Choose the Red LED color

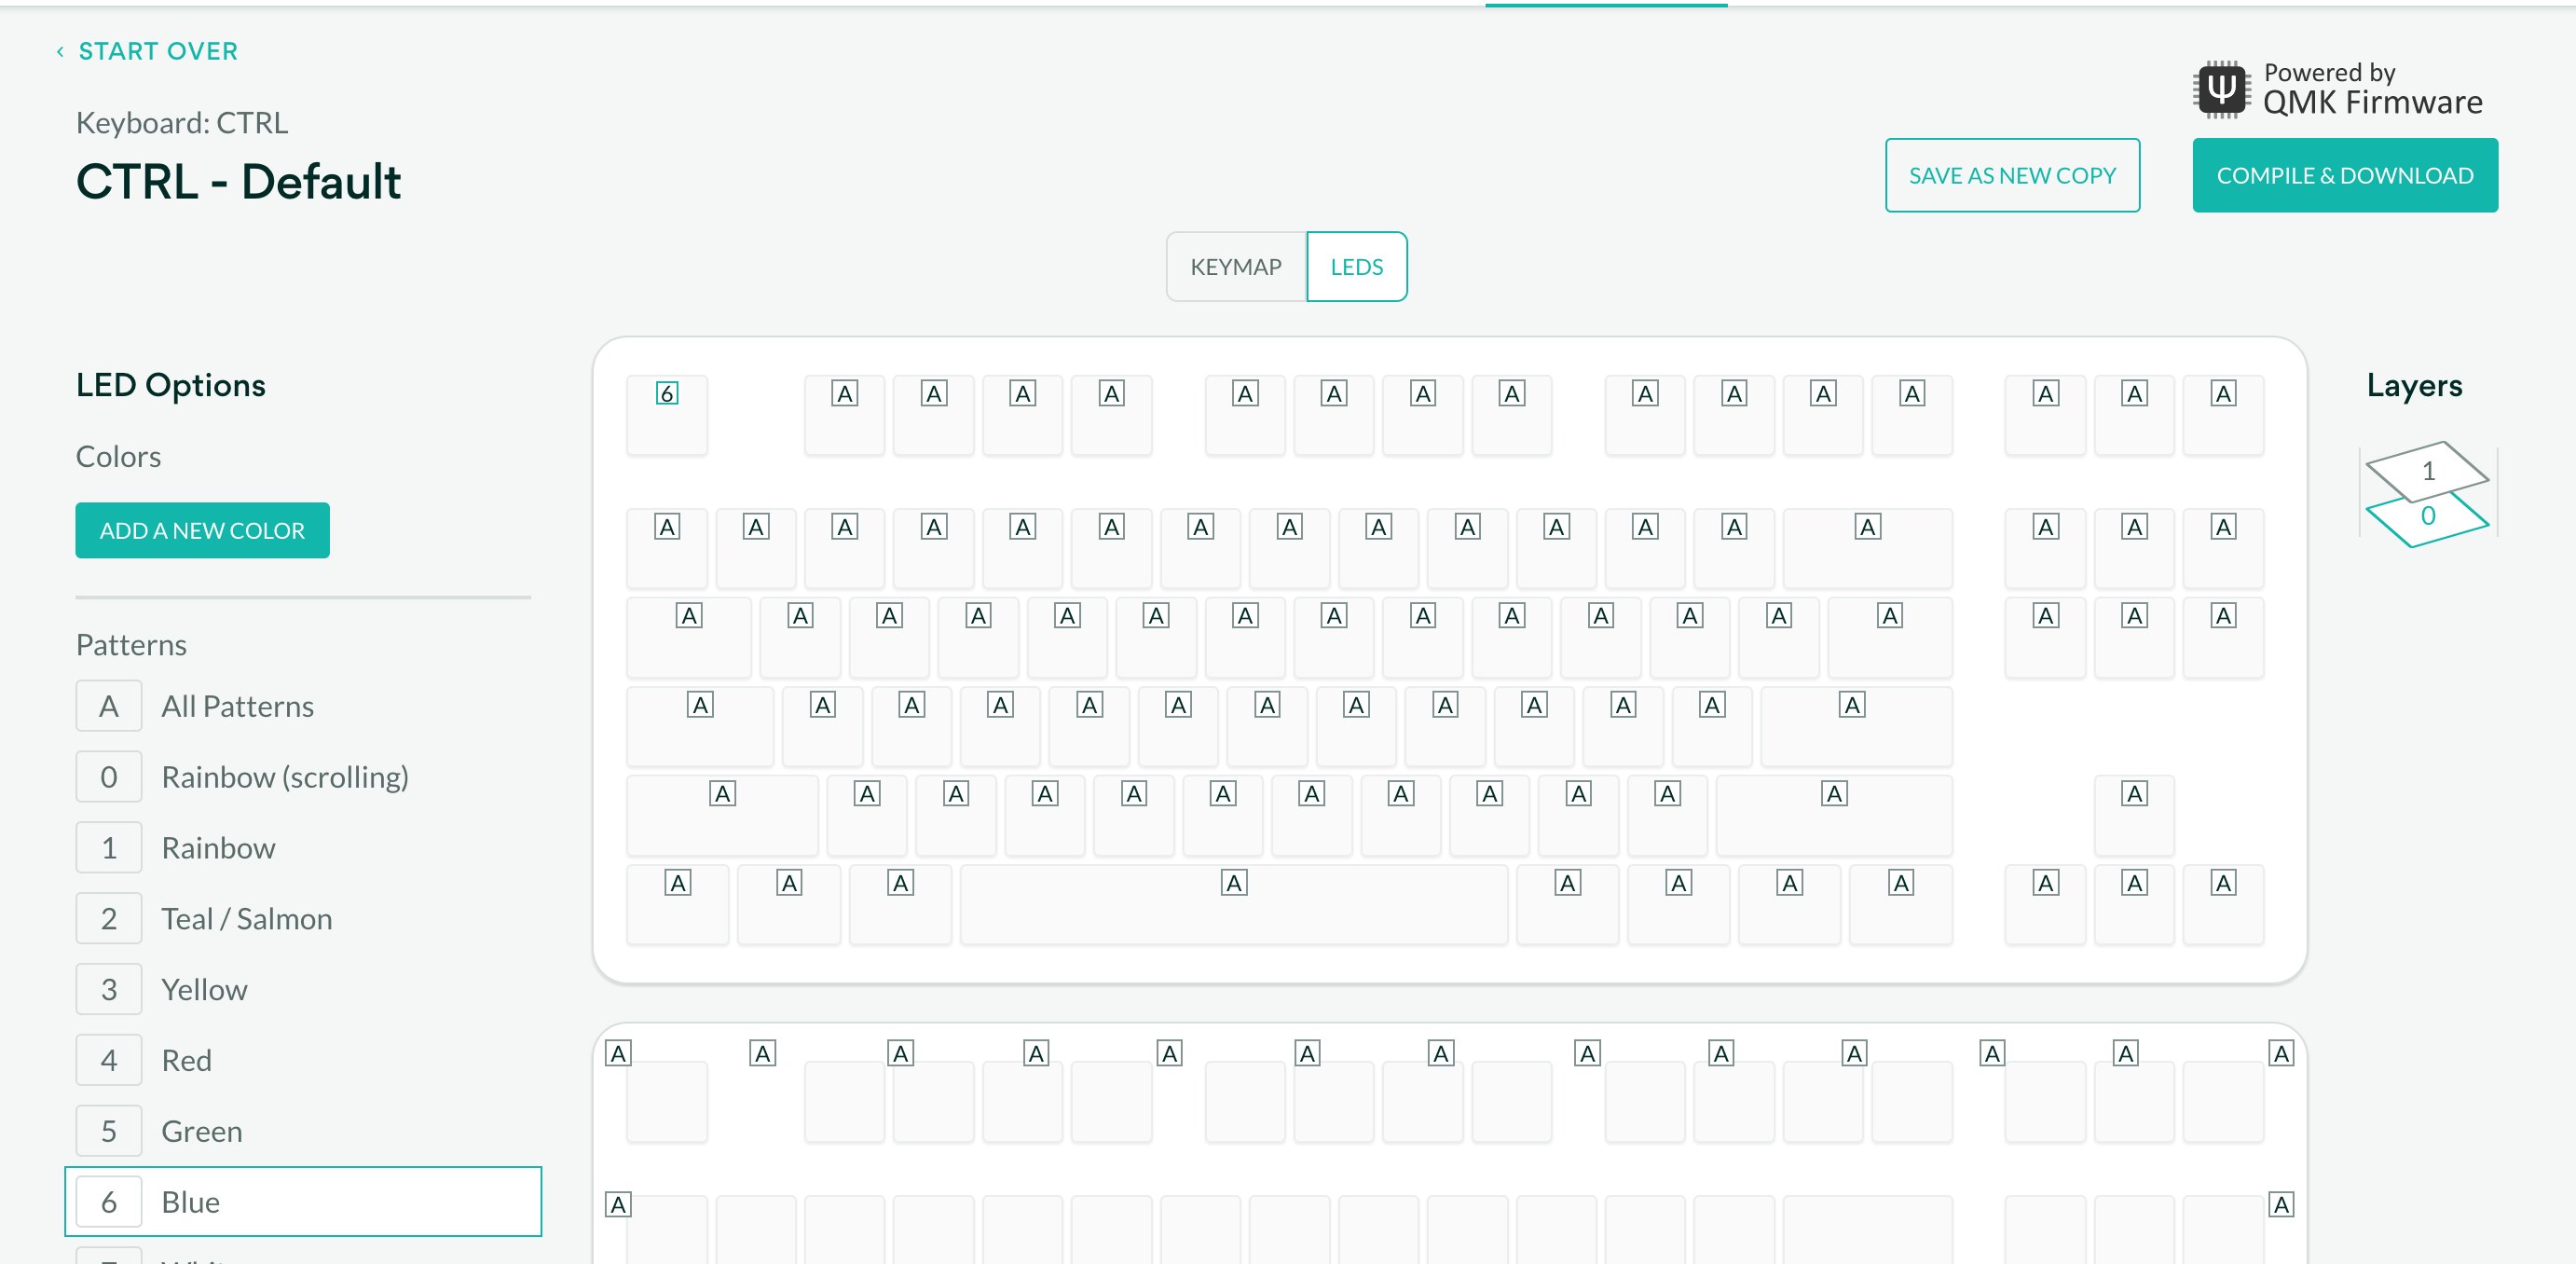click(x=109, y=1060)
